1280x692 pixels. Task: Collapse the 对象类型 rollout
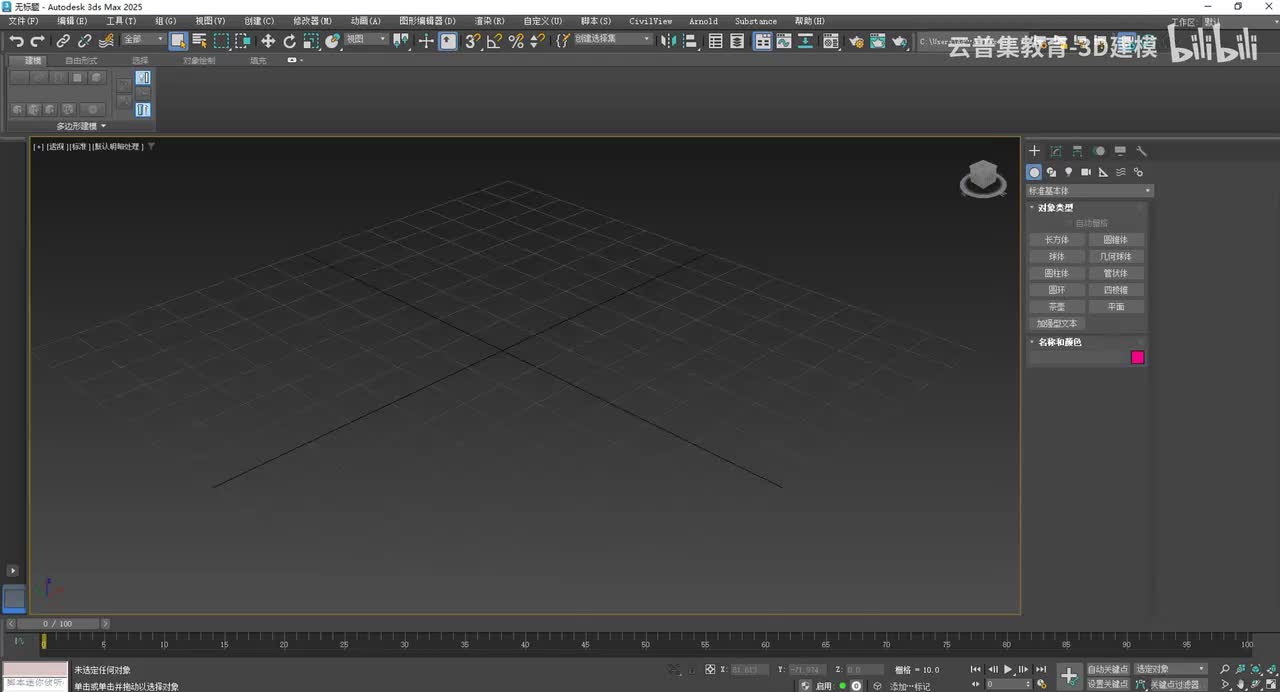pos(1055,208)
